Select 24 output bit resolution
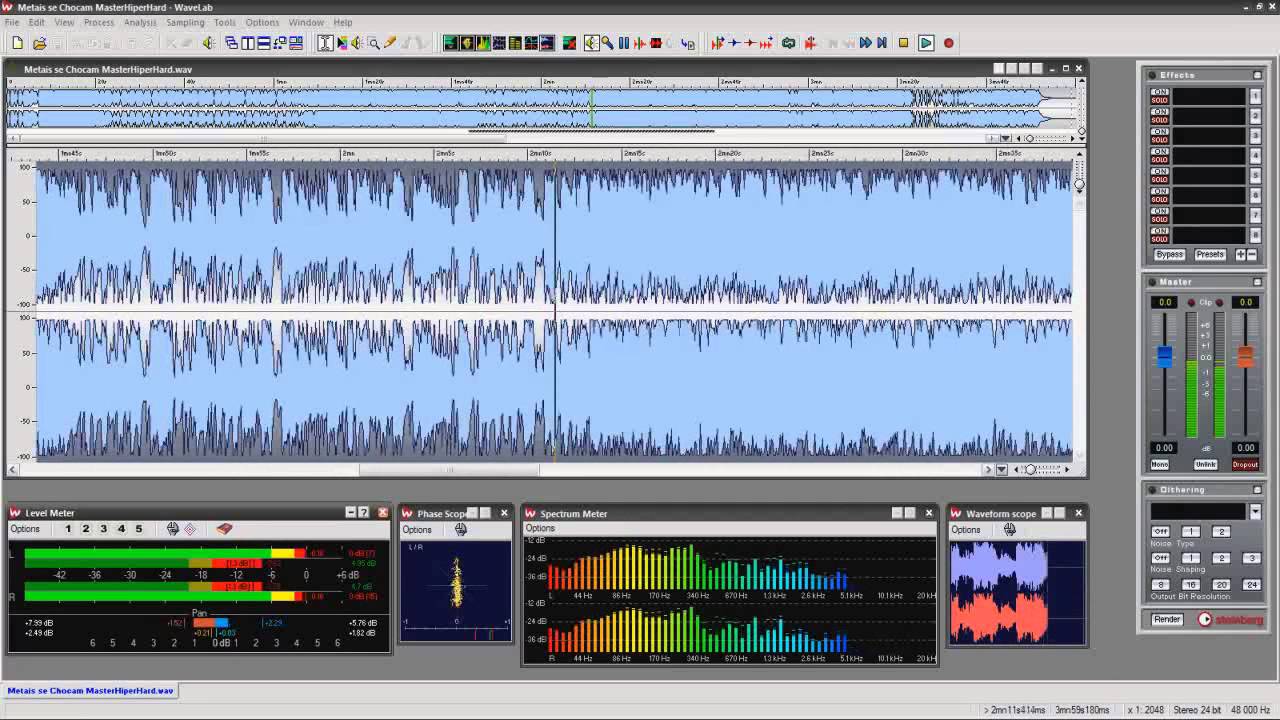This screenshot has width=1280, height=720. [x=1251, y=585]
